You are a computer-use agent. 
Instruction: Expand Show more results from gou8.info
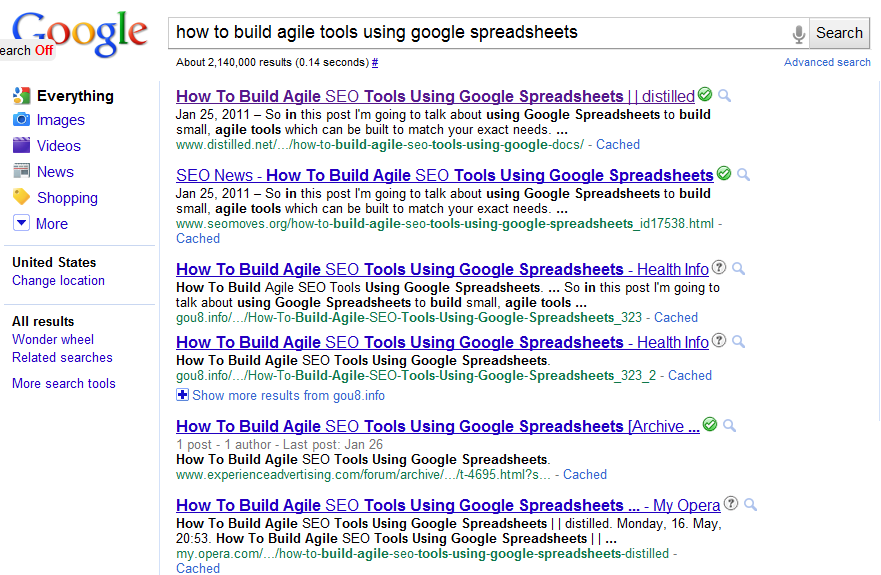pos(280,395)
